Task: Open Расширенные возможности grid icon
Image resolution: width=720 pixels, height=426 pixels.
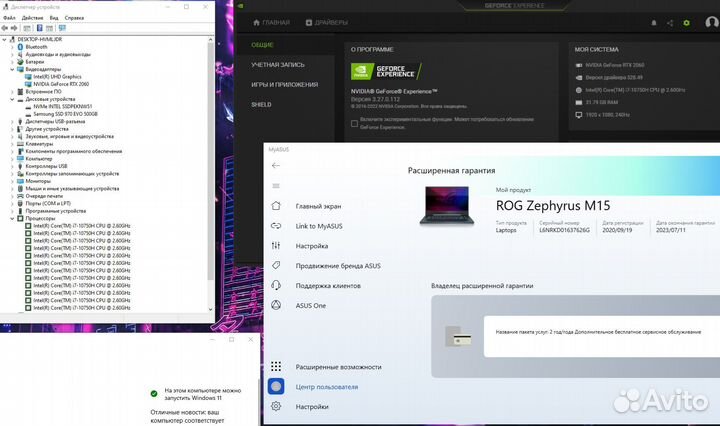Action: 276,366
